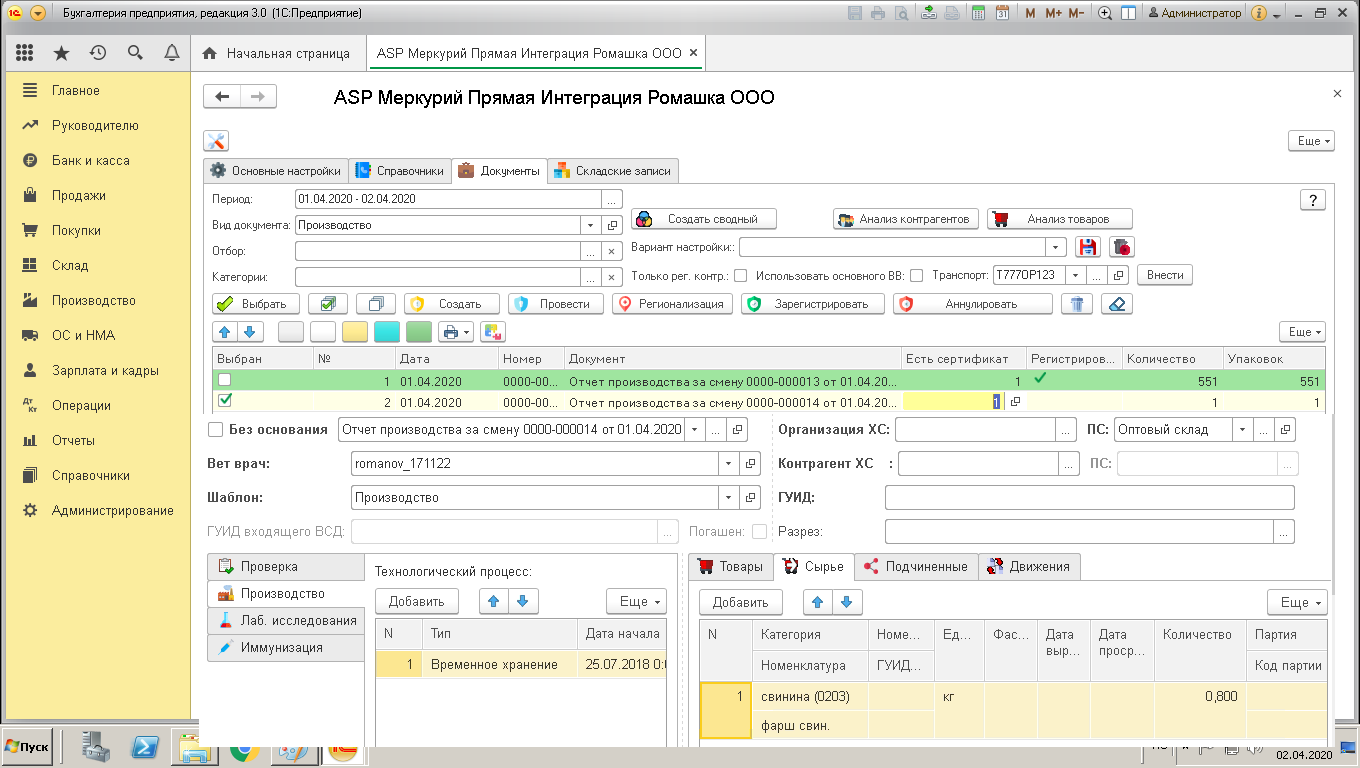This screenshot has height=768, width=1360.
Task: Click the ГУИД input field
Action: 1089,497
